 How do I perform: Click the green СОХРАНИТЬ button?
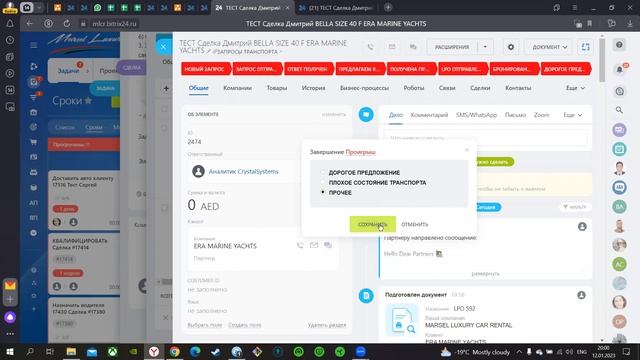[x=372, y=224]
